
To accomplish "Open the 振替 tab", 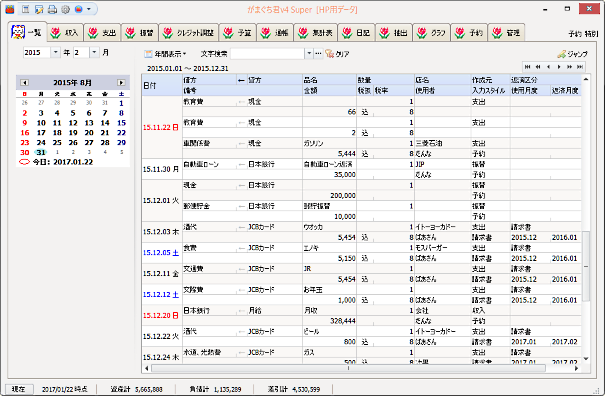I will pyautogui.click(x=140, y=33).
